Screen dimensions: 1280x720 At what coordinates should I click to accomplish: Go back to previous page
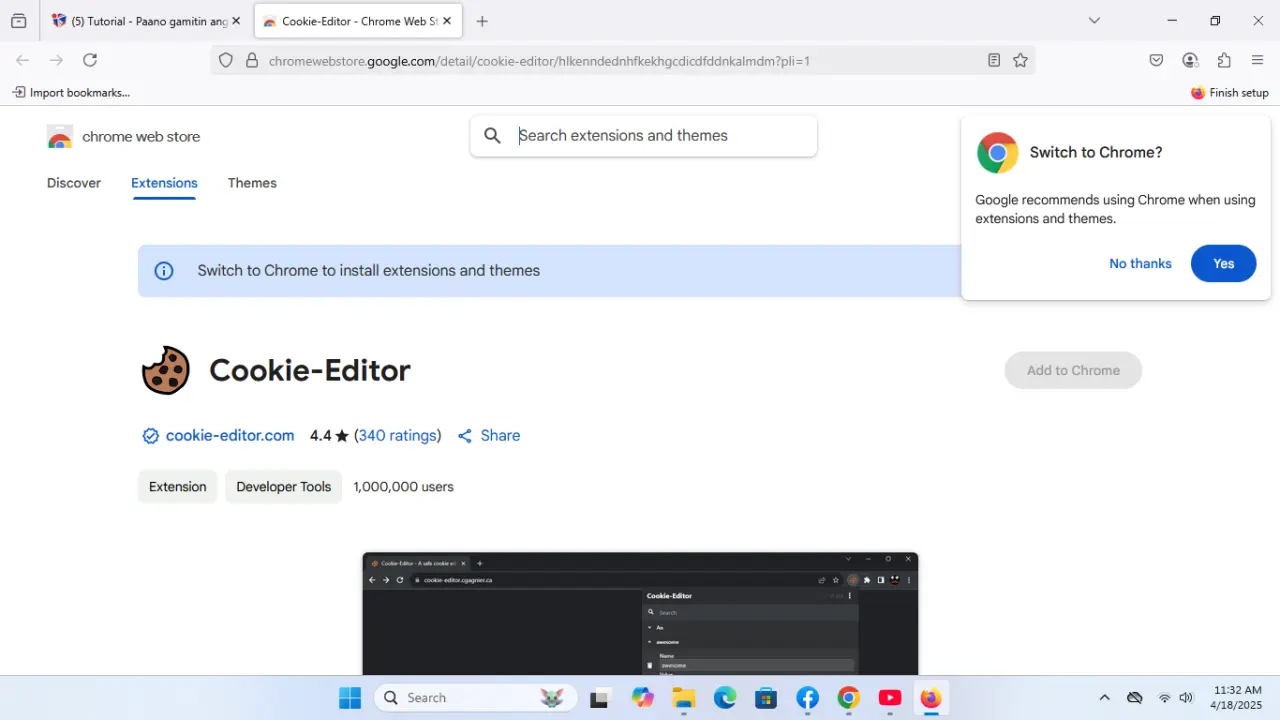pos(22,60)
